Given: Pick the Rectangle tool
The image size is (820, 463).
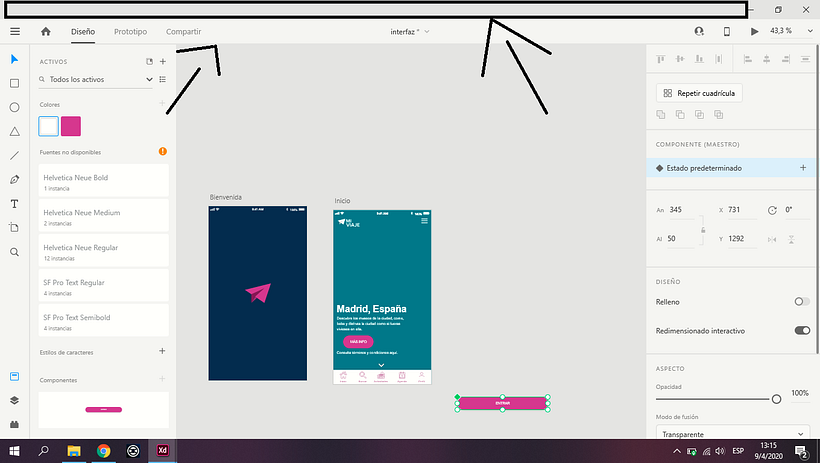Looking at the screenshot, I should point(15,83).
